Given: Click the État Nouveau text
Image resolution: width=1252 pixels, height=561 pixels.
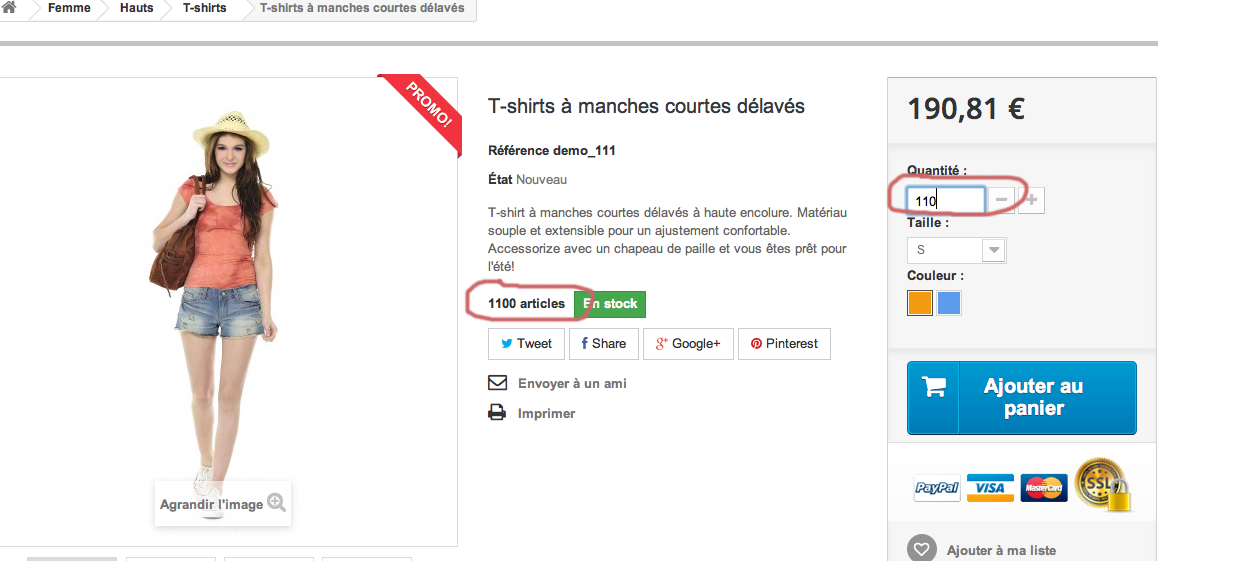Looking at the screenshot, I should [x=527, y=180].
